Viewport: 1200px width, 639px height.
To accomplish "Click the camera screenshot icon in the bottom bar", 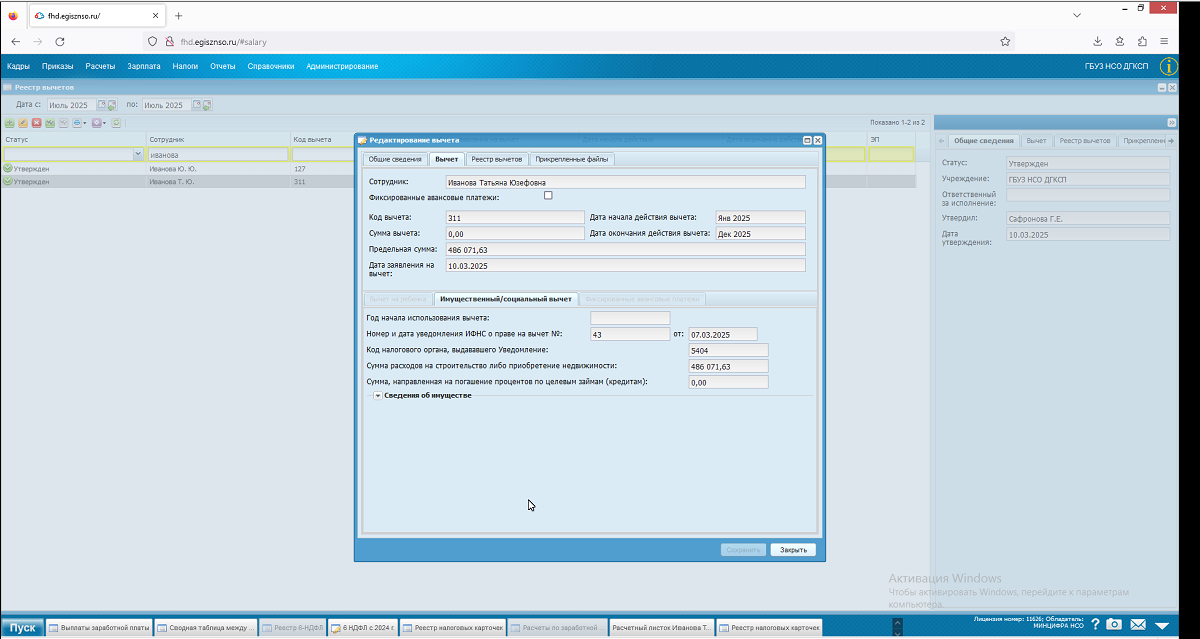I will [1114, 624].
